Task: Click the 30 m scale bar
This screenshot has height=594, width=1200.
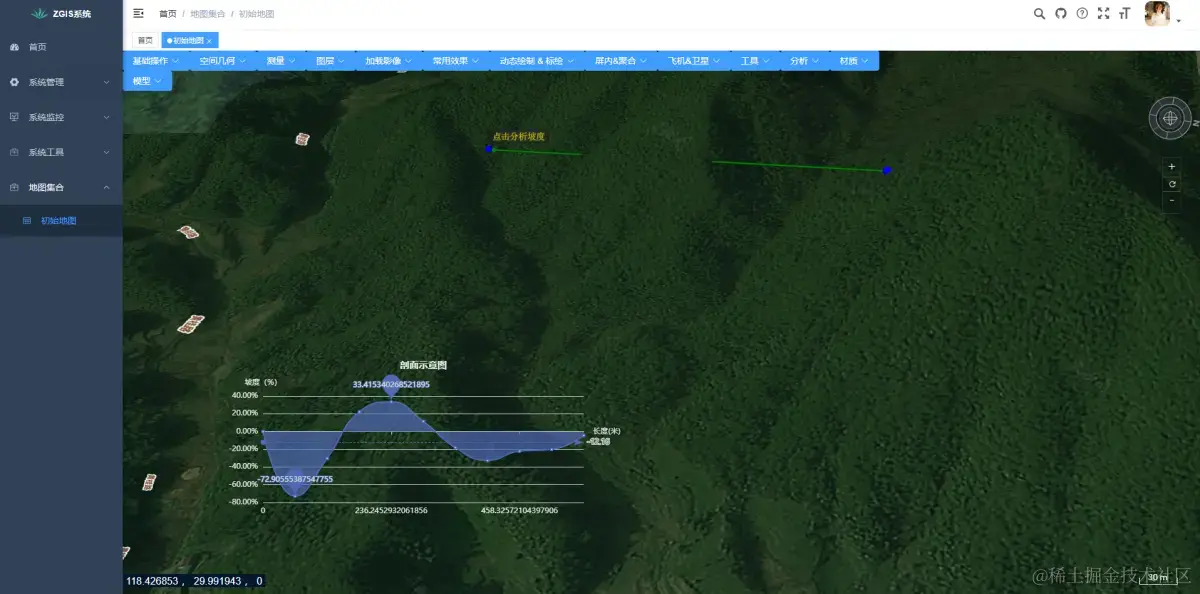Action: [1158, 578]
